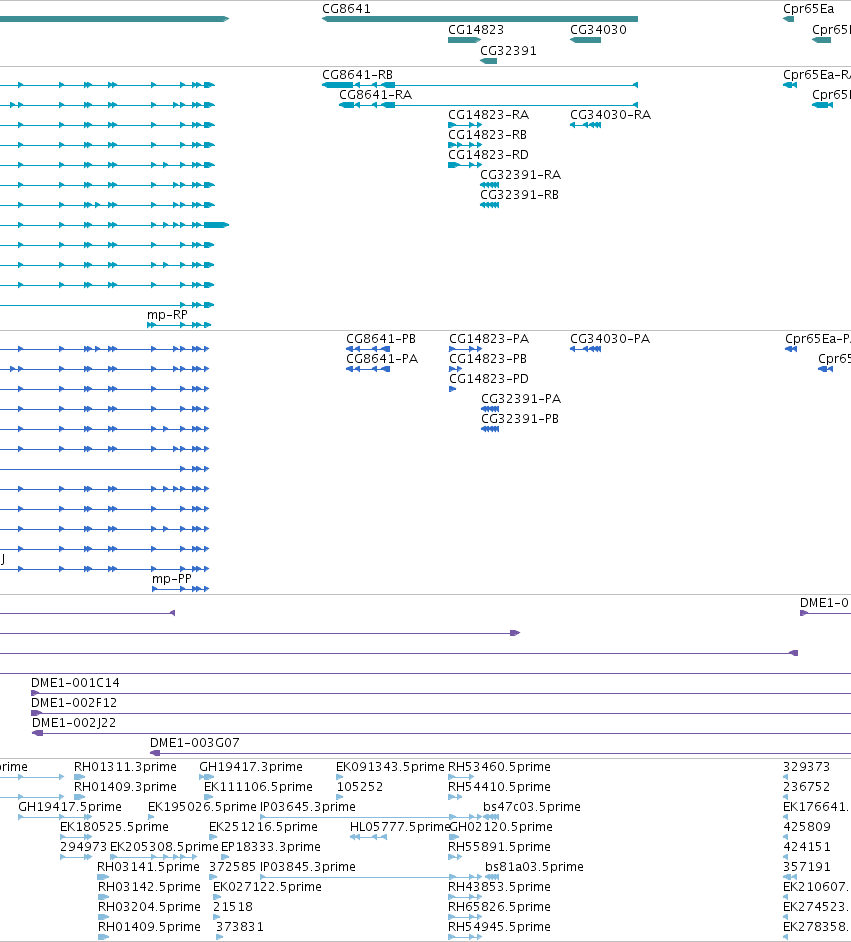Select protein CG34030-PA

coord(610,339)
